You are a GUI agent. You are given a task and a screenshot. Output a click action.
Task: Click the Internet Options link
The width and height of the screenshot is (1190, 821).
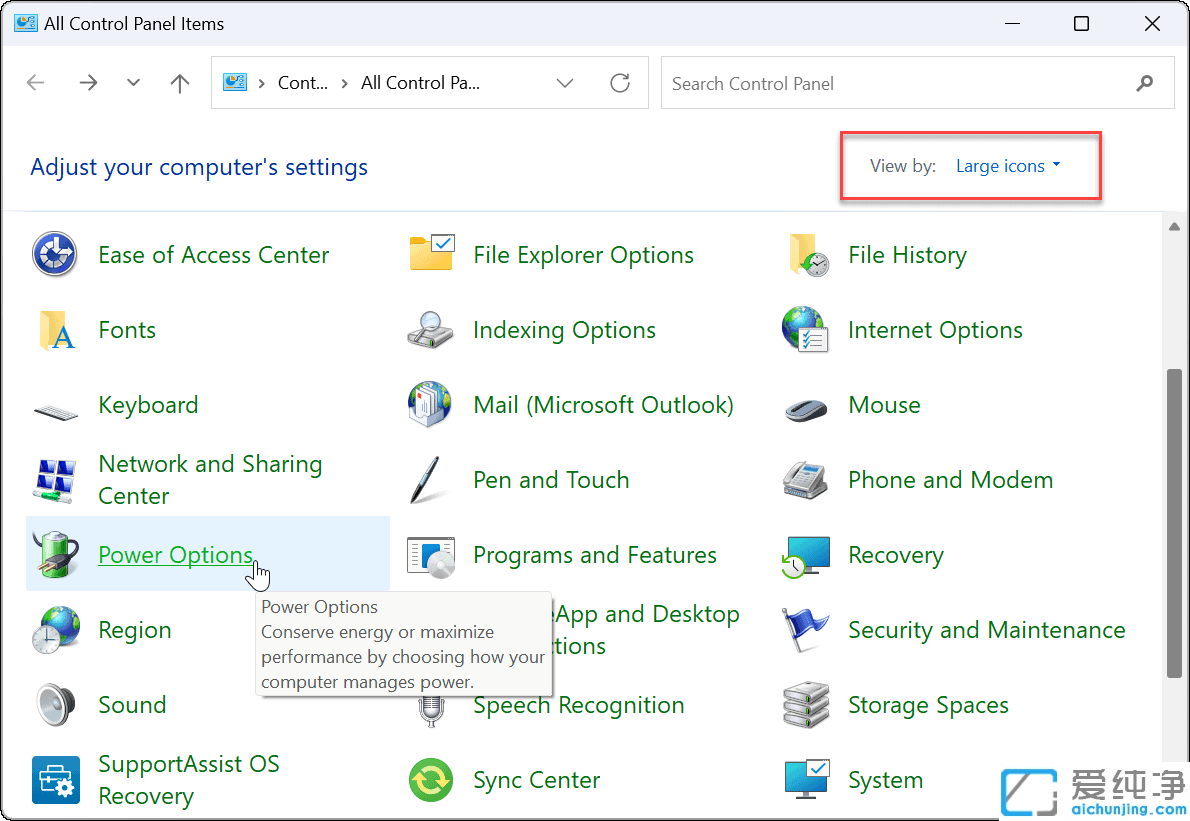click(935, 330)
